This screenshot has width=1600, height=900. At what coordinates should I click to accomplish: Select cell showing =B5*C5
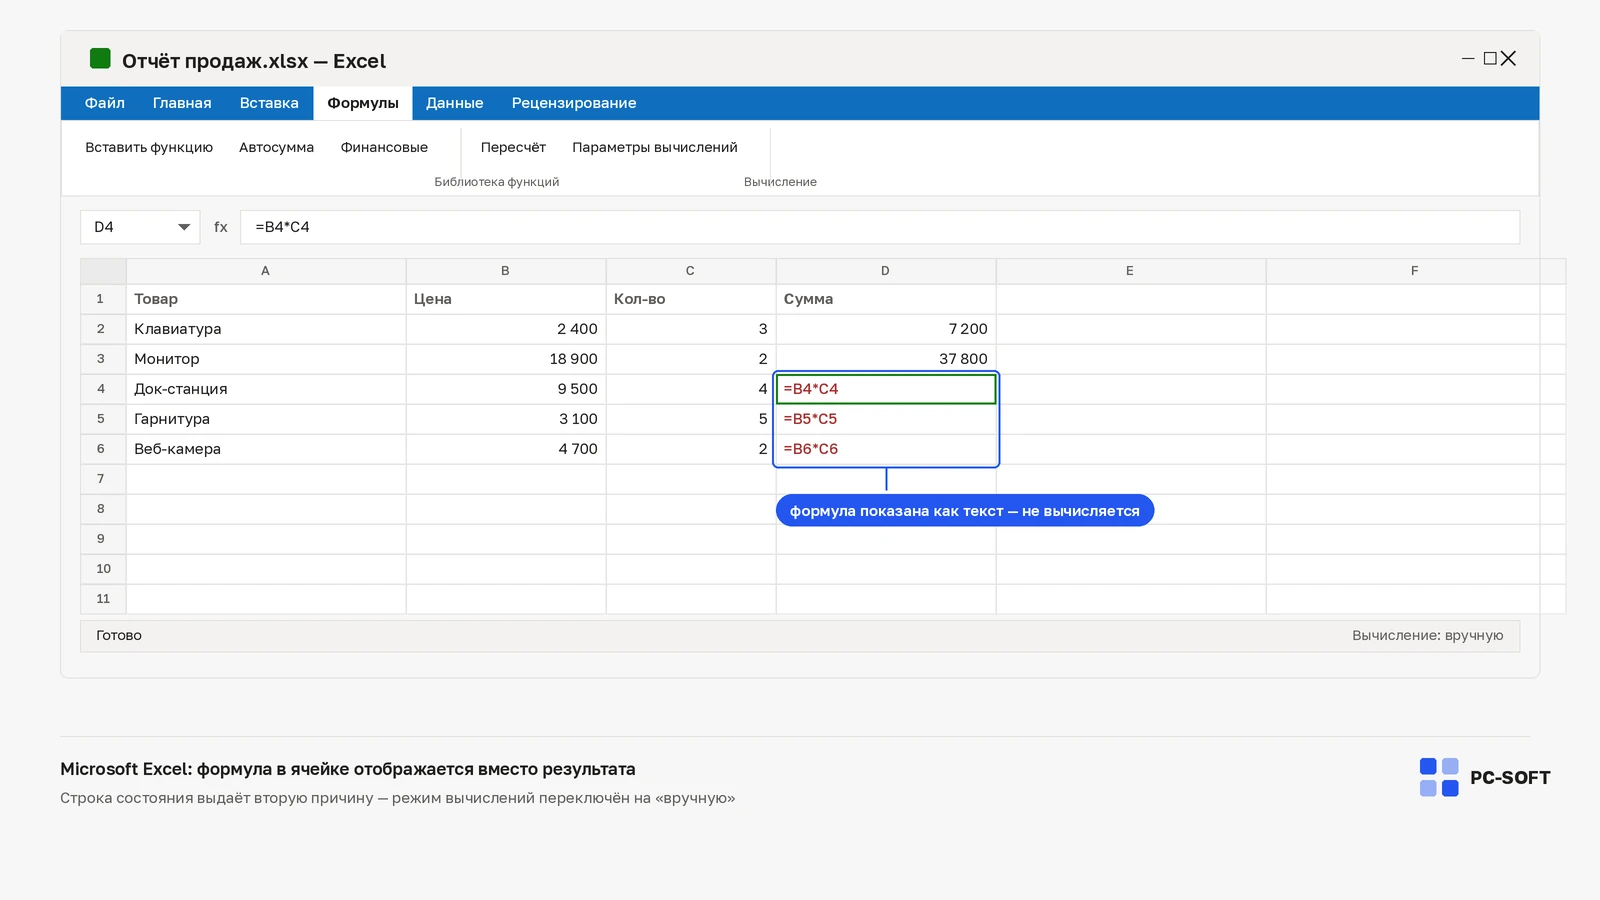click(x=886, y=419)
